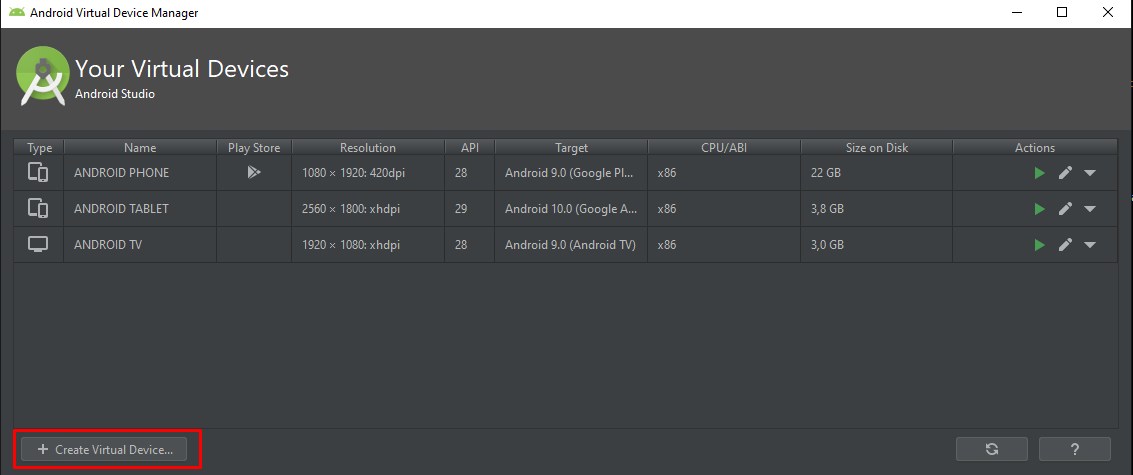This screenshot has width=1133, height=475.
Task: Expand more actions dropdown for ANDROID TABLET
Action: click(1090, 209)
